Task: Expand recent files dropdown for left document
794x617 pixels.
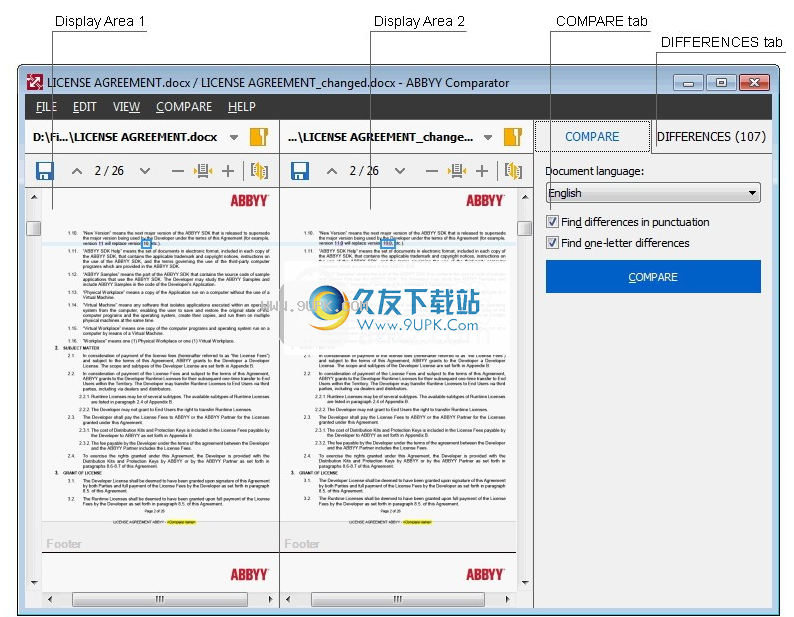Action: [234, 137]
